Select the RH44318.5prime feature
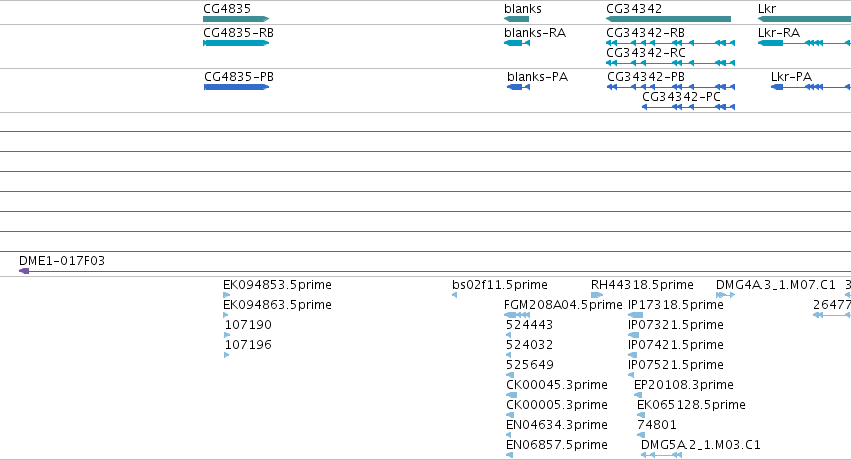This screenshot has height=460, width=851. [597, 295]
